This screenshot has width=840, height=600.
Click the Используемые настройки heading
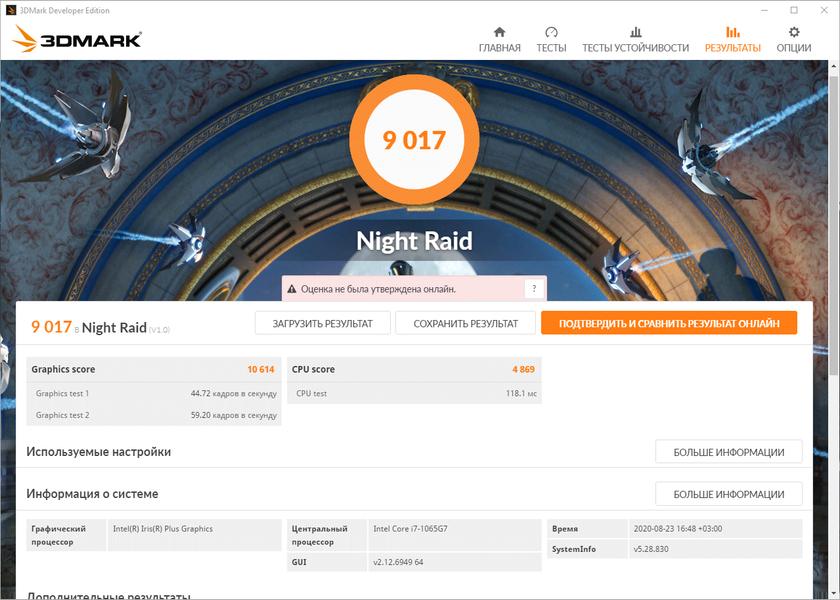99,452
